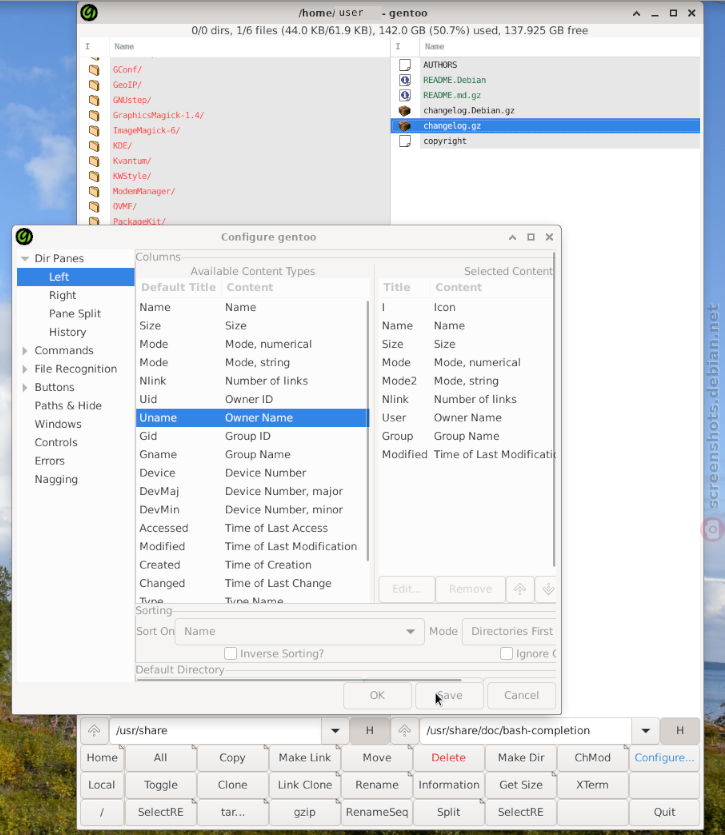Open the Directories First mode dropdown
The height and width of the screenshot is (835, 725).
click(510, 631)
